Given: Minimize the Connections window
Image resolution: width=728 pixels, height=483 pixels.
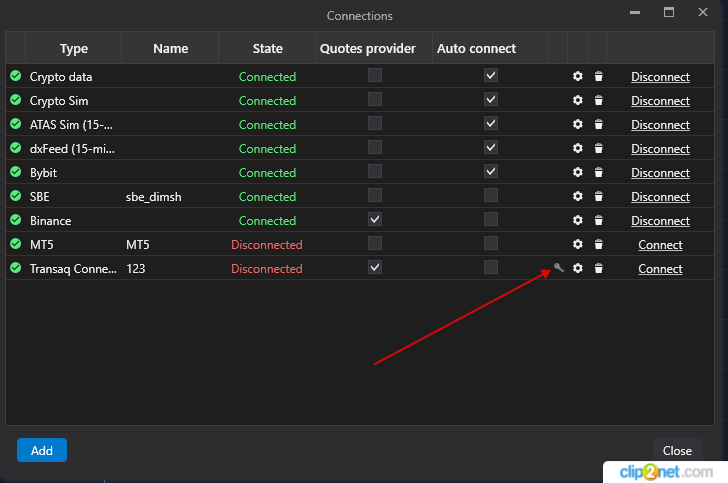Looking at the screenshot, I should click(x=635, y=13).
